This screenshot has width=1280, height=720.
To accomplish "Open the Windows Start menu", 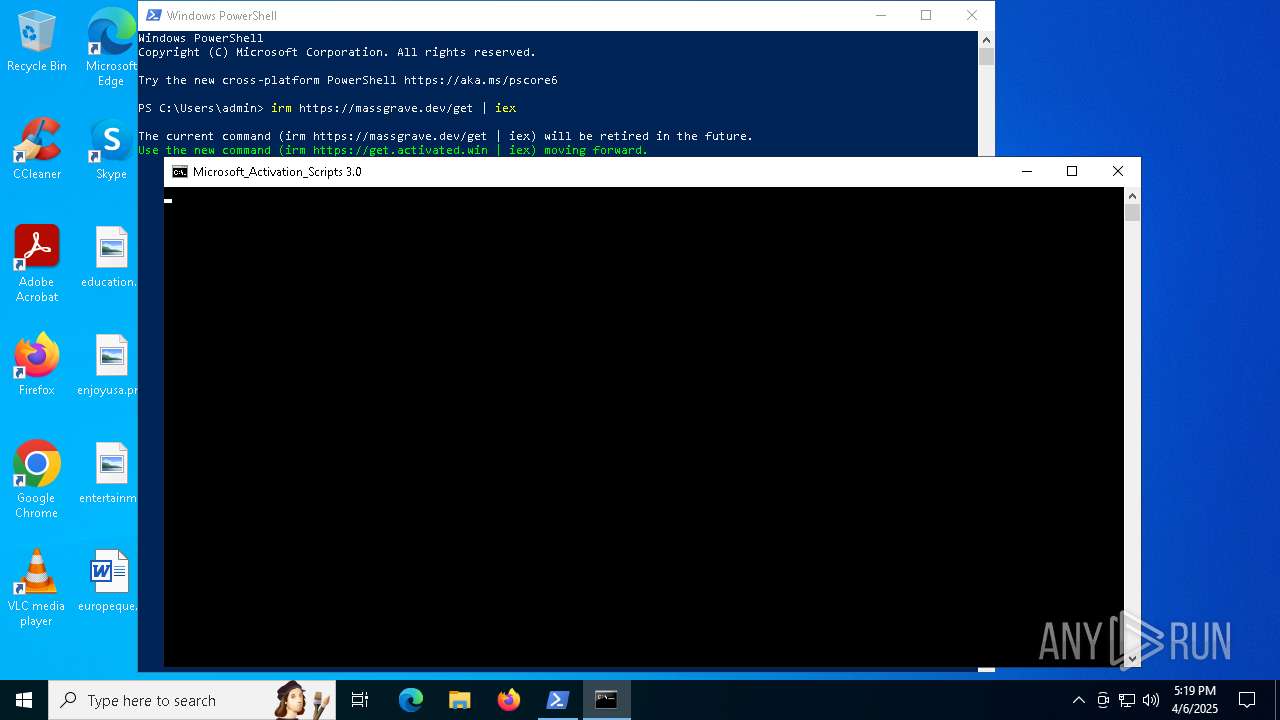I will [24, 700].
